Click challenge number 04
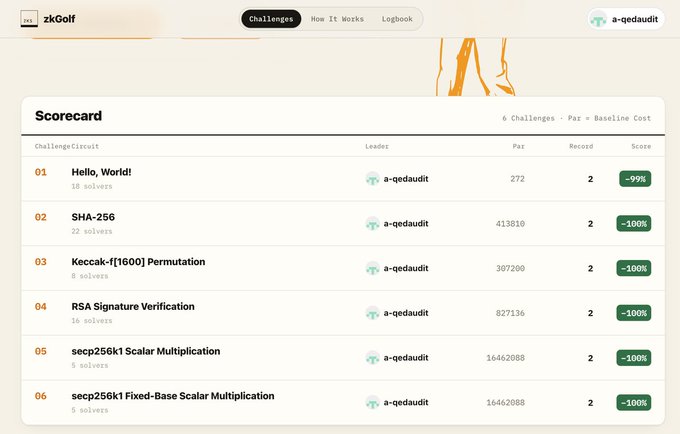 coord(41,307)
